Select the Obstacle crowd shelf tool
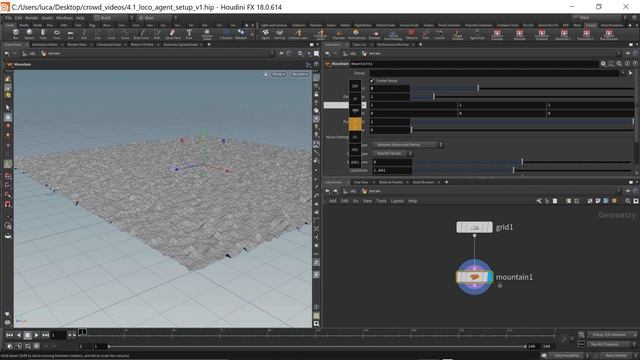Viewport: 640px width, 360px height. click(411, 33)
